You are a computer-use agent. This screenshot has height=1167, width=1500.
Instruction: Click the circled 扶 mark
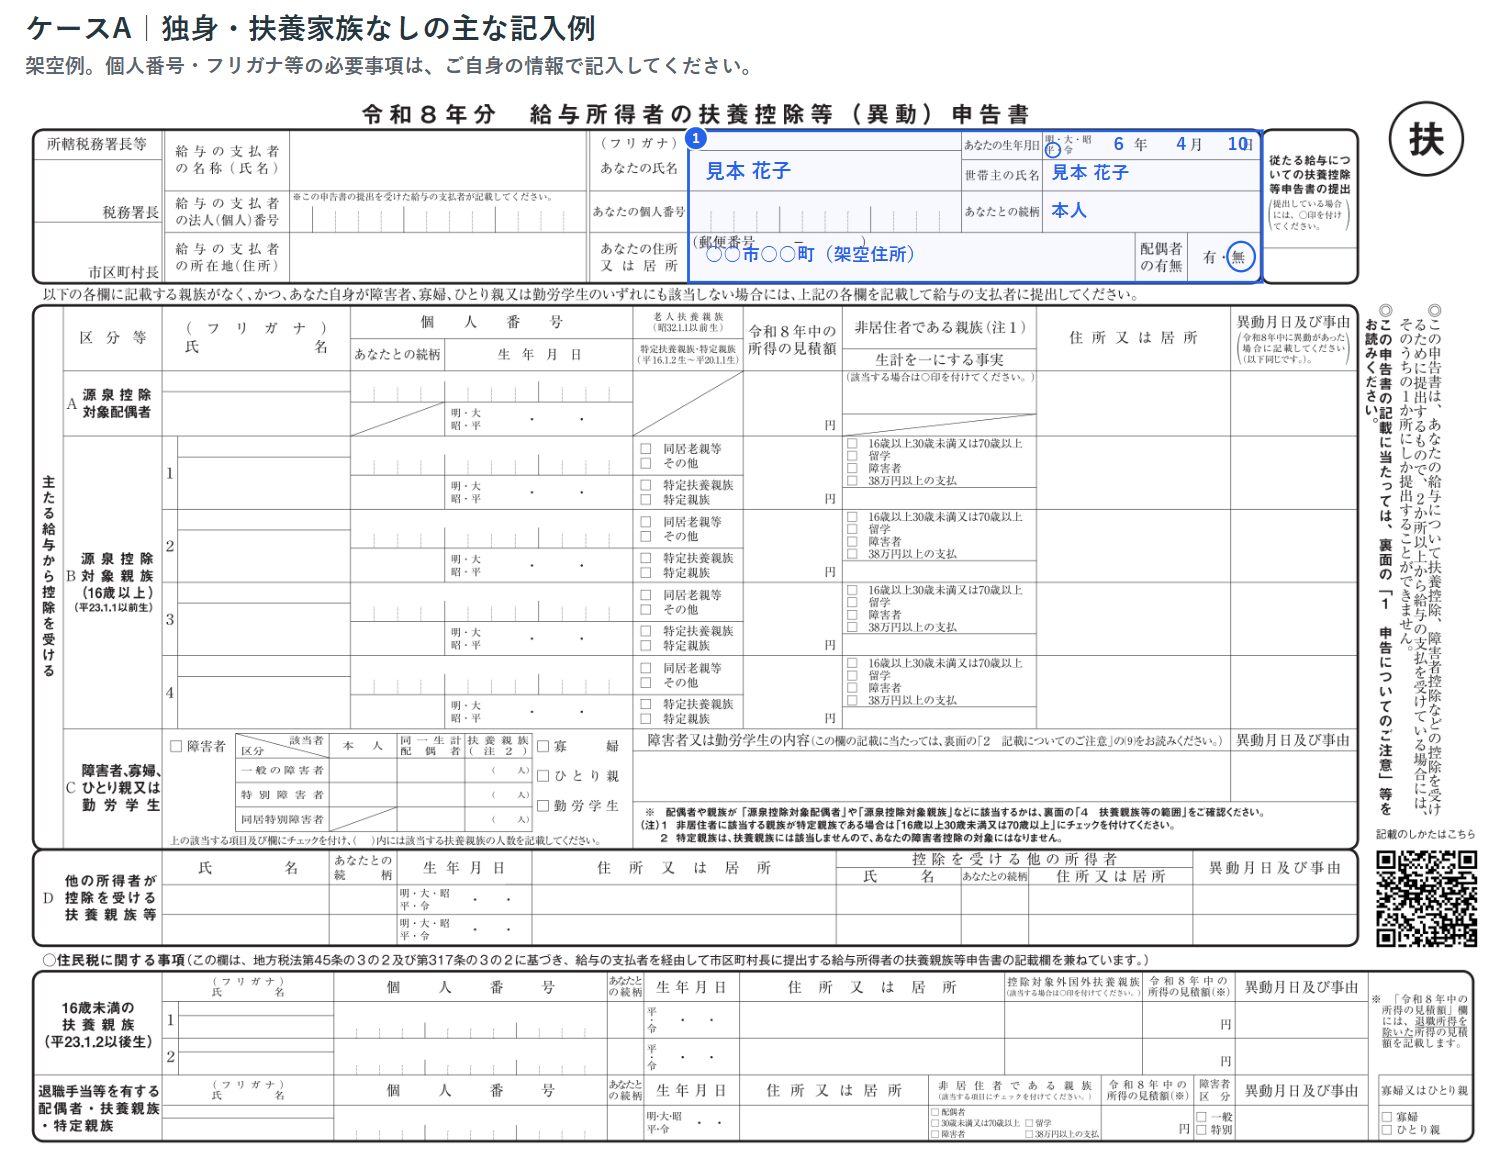tap(1426, 140)
